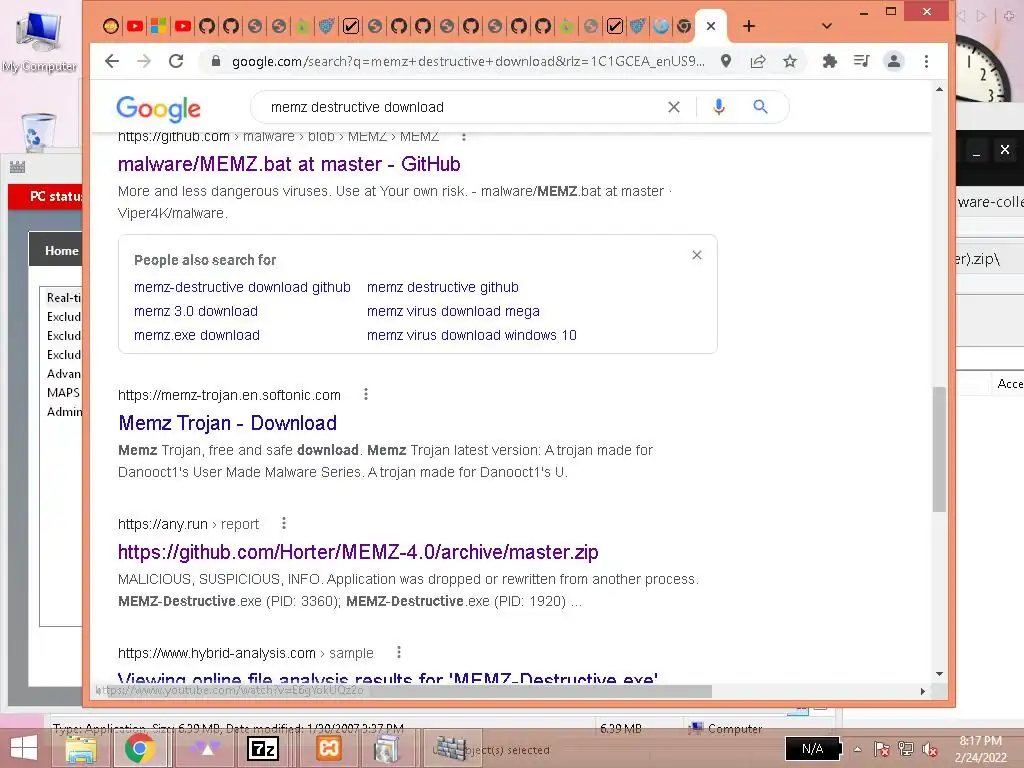Switch to the Microsoft logo tab
Viewport: 1024px width, 768px height.
point(159,26)
